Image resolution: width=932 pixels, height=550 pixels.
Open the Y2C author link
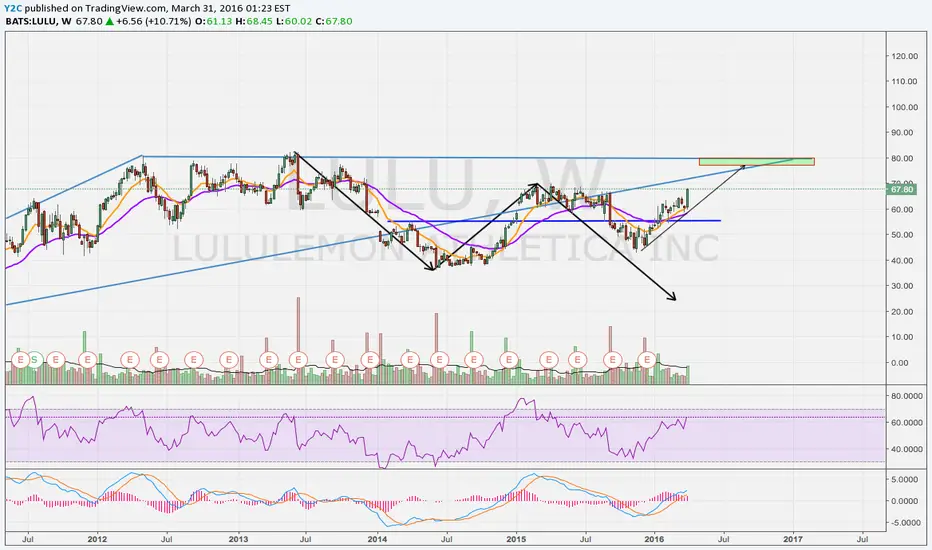[14, 8]
